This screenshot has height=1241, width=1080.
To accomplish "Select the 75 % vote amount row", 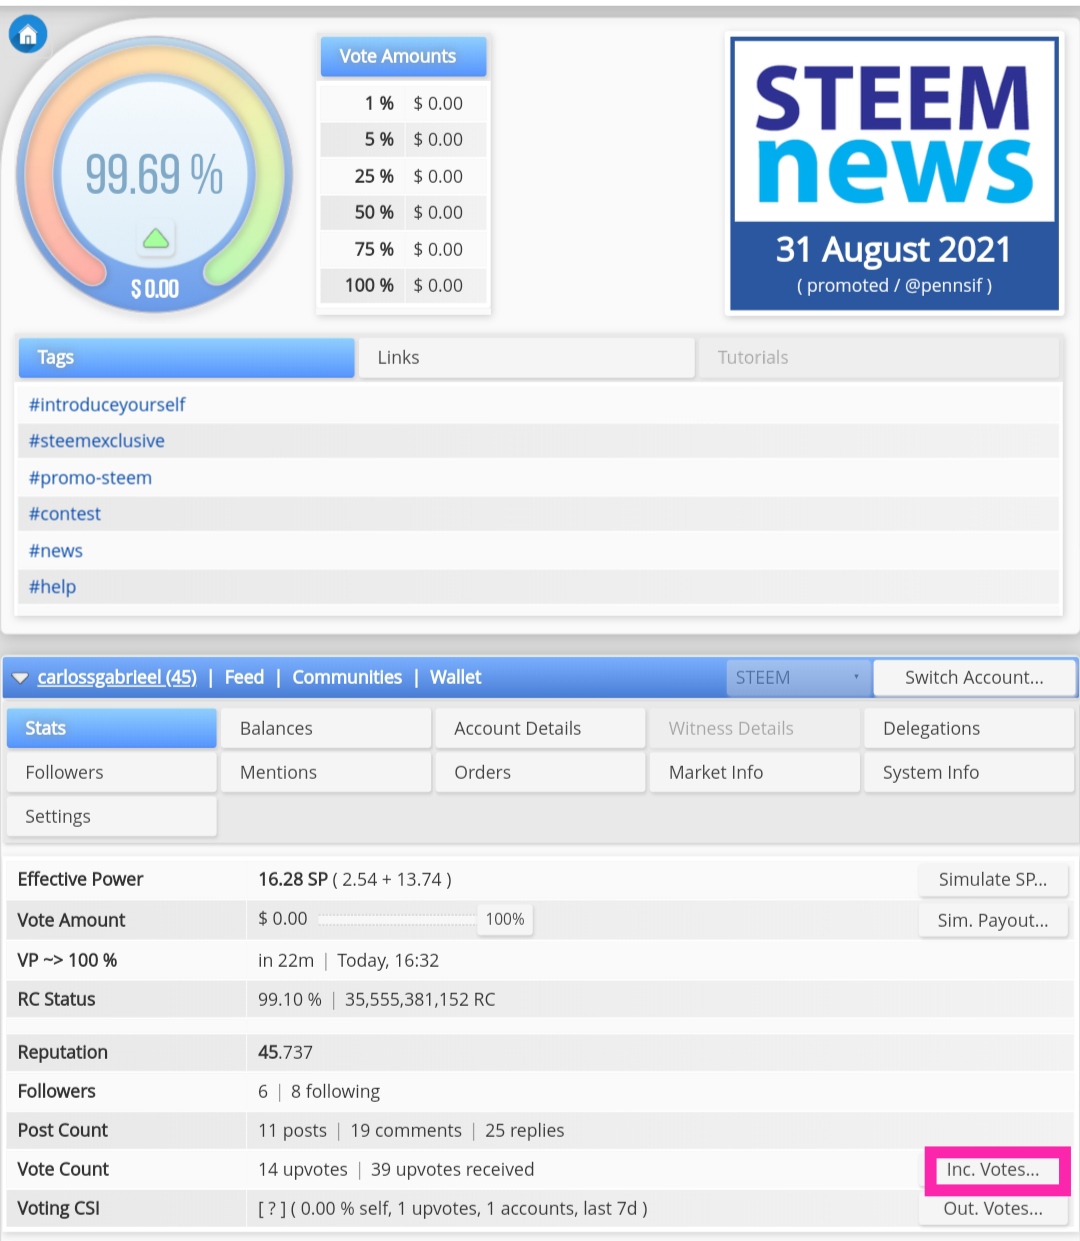I will [403, 249].
